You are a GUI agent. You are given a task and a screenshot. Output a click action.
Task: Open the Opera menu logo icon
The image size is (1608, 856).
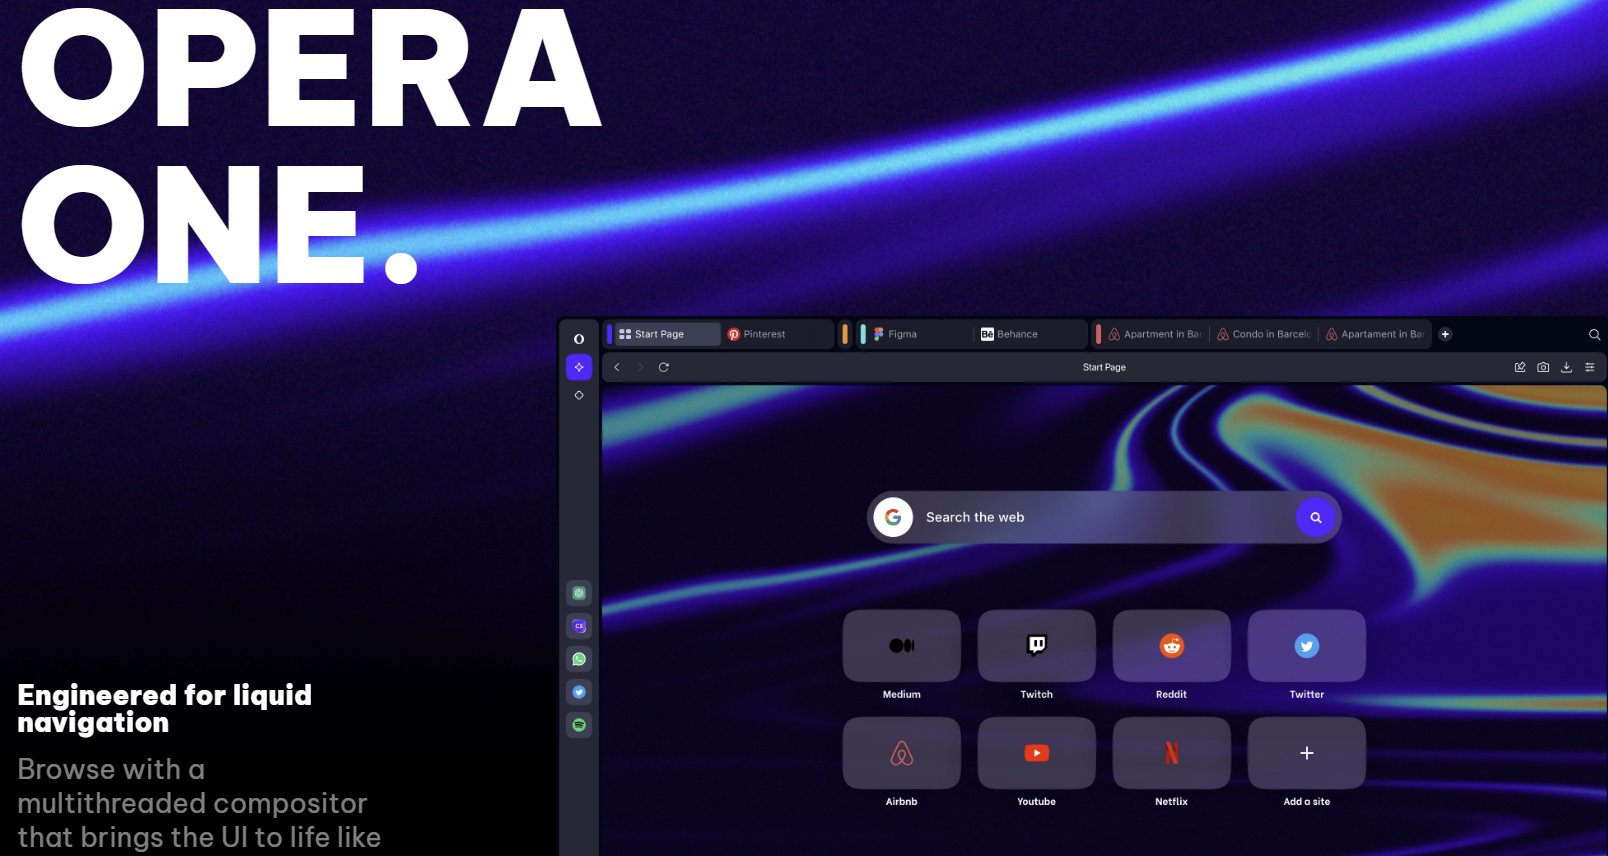579,339
